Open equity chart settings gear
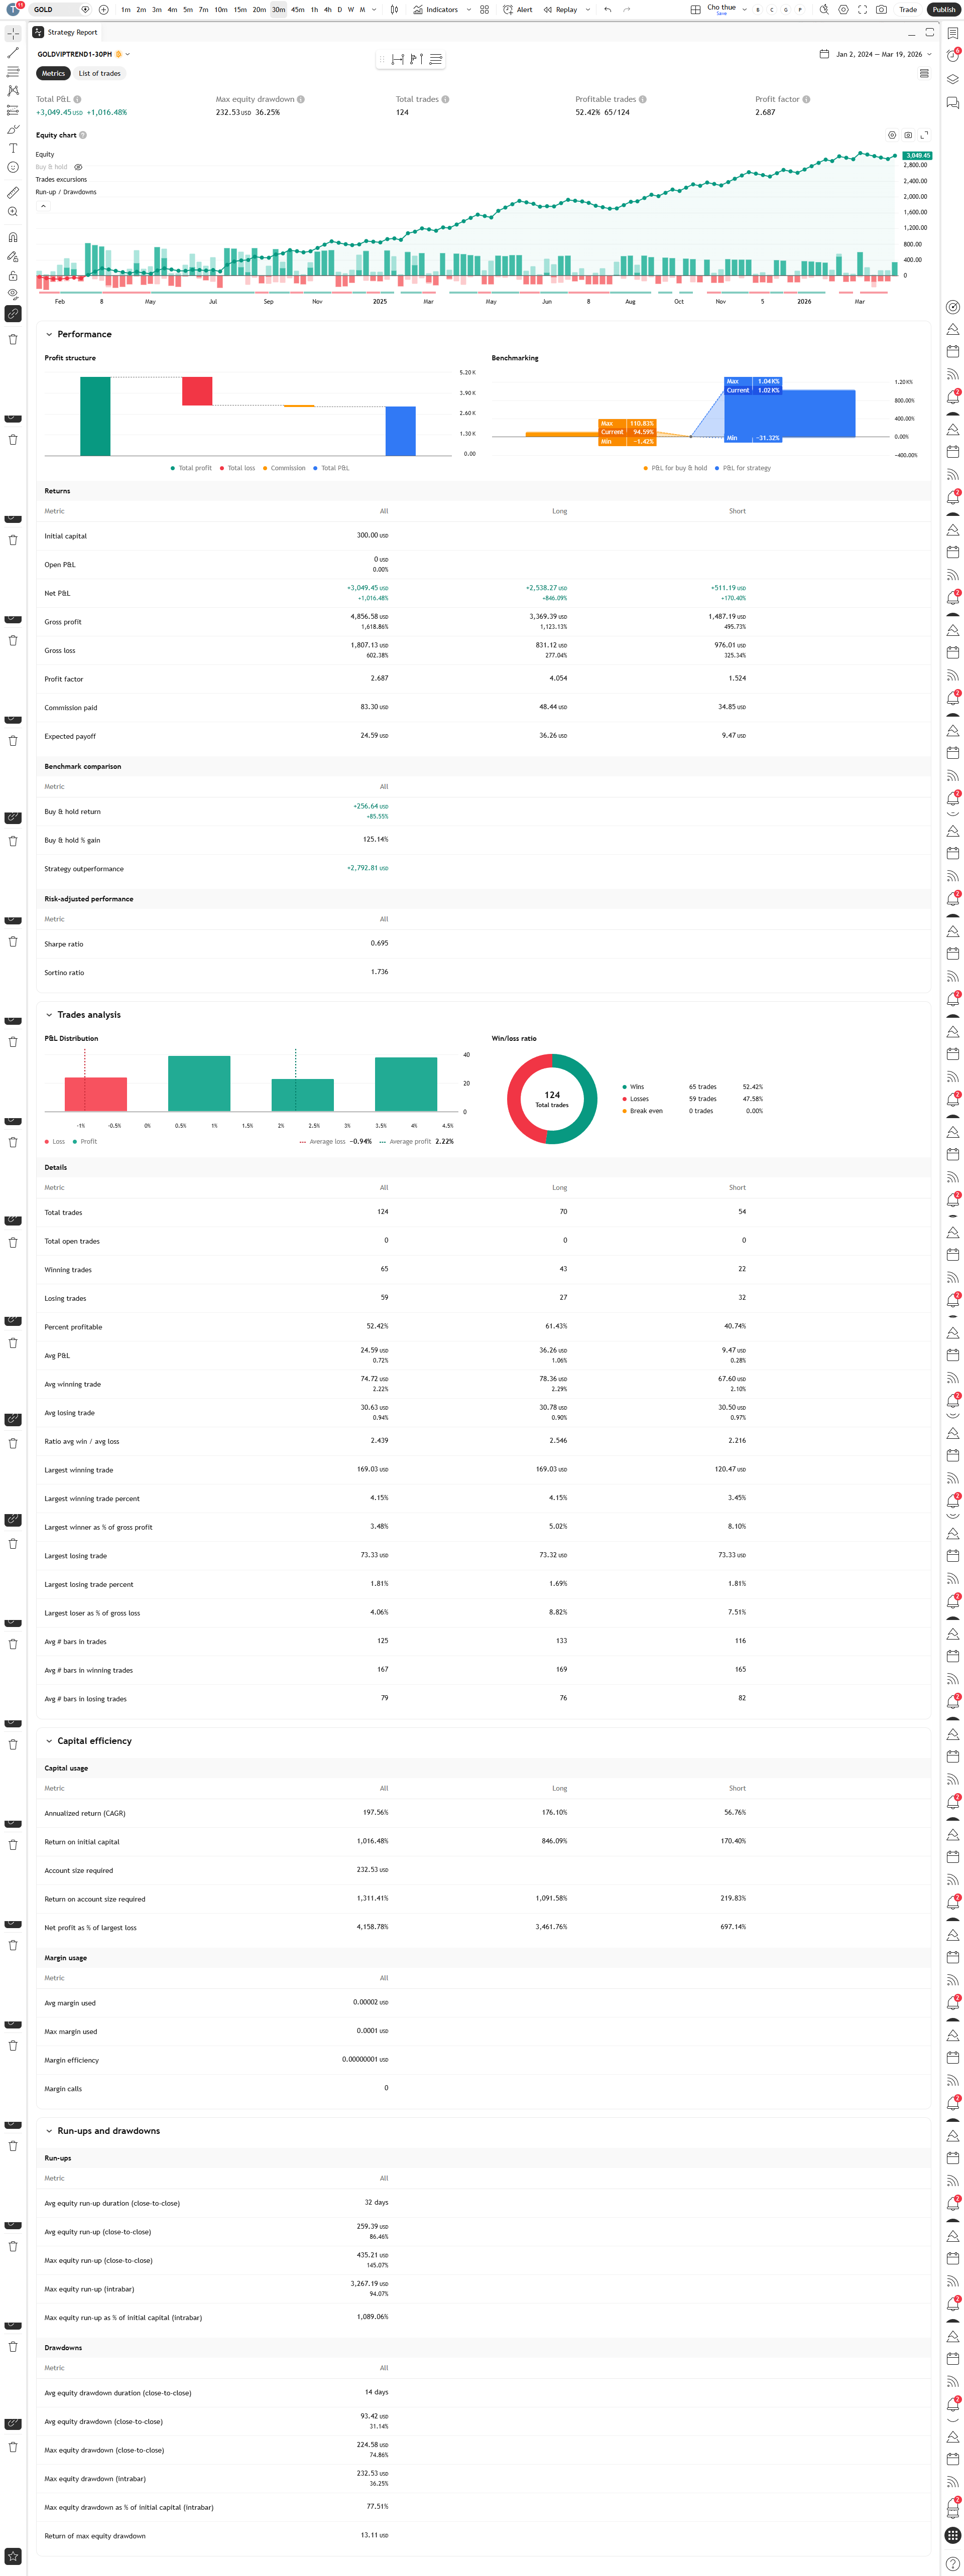 pyautogui.click(x=892, y=135)
